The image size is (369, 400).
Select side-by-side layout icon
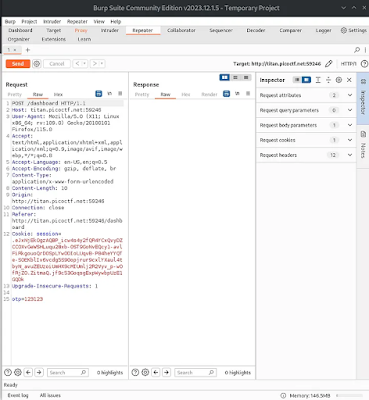point(225,77)
